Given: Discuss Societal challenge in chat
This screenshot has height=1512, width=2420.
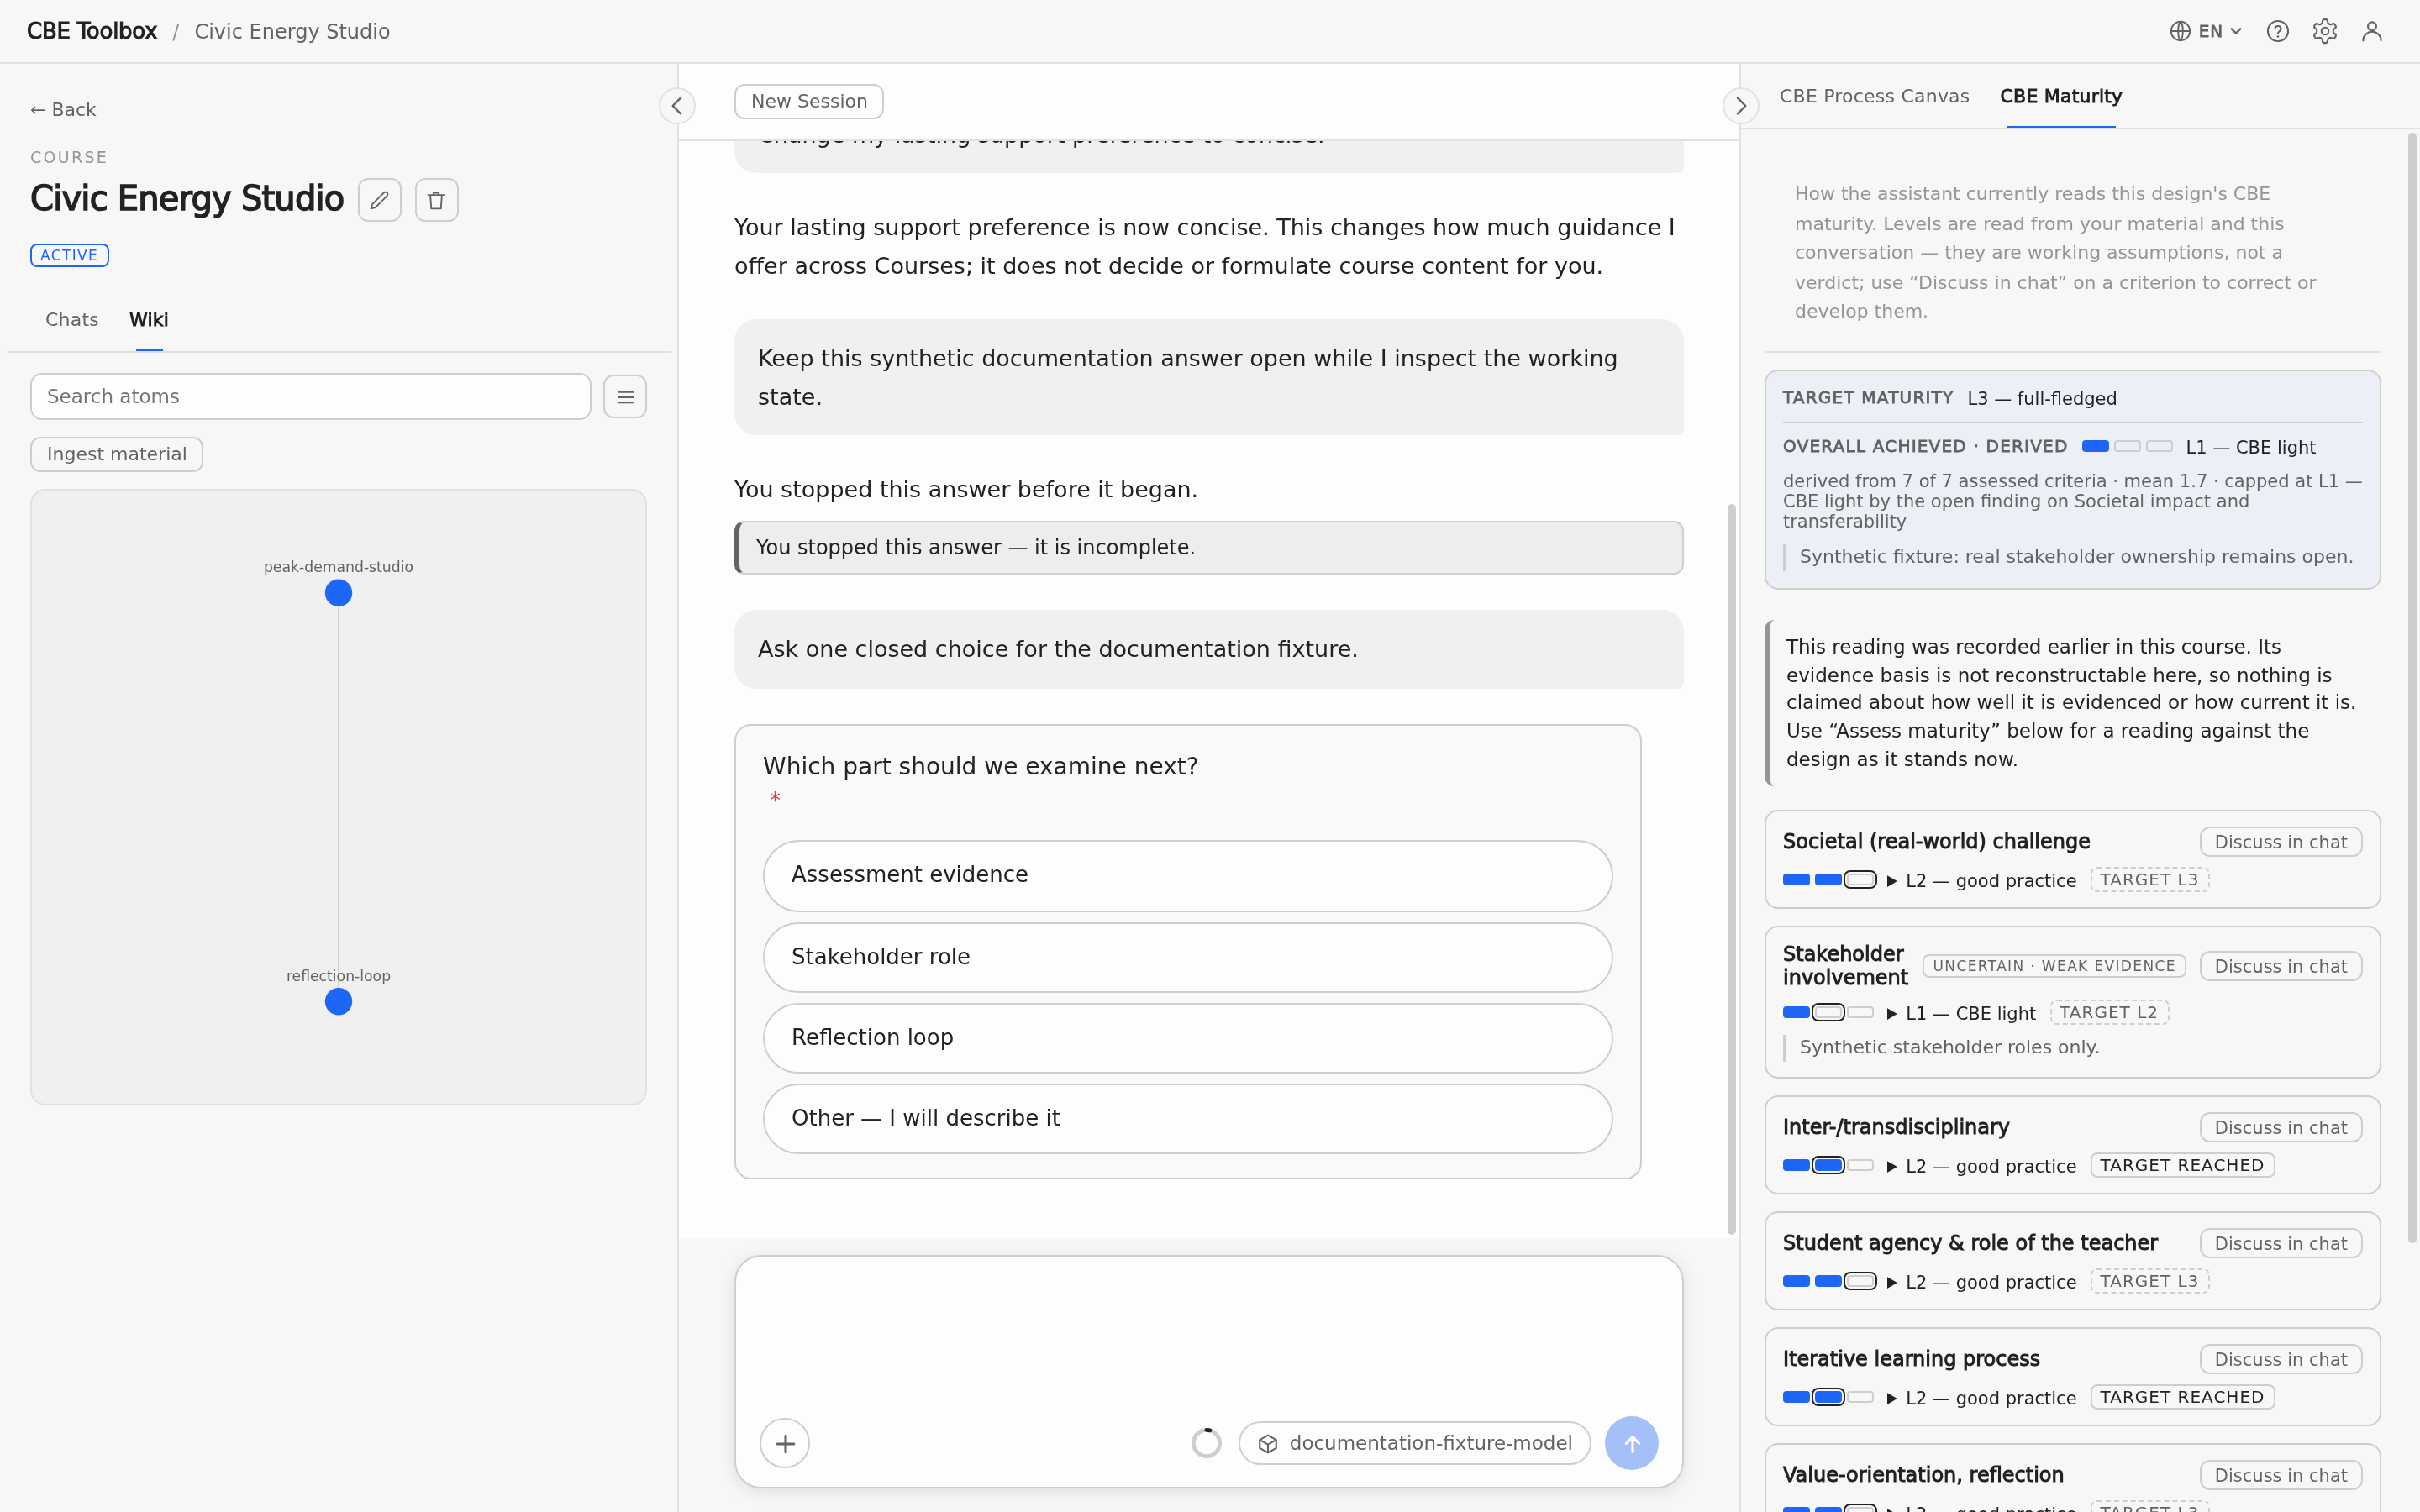Looking at the screenshot, I should 2280,842.
